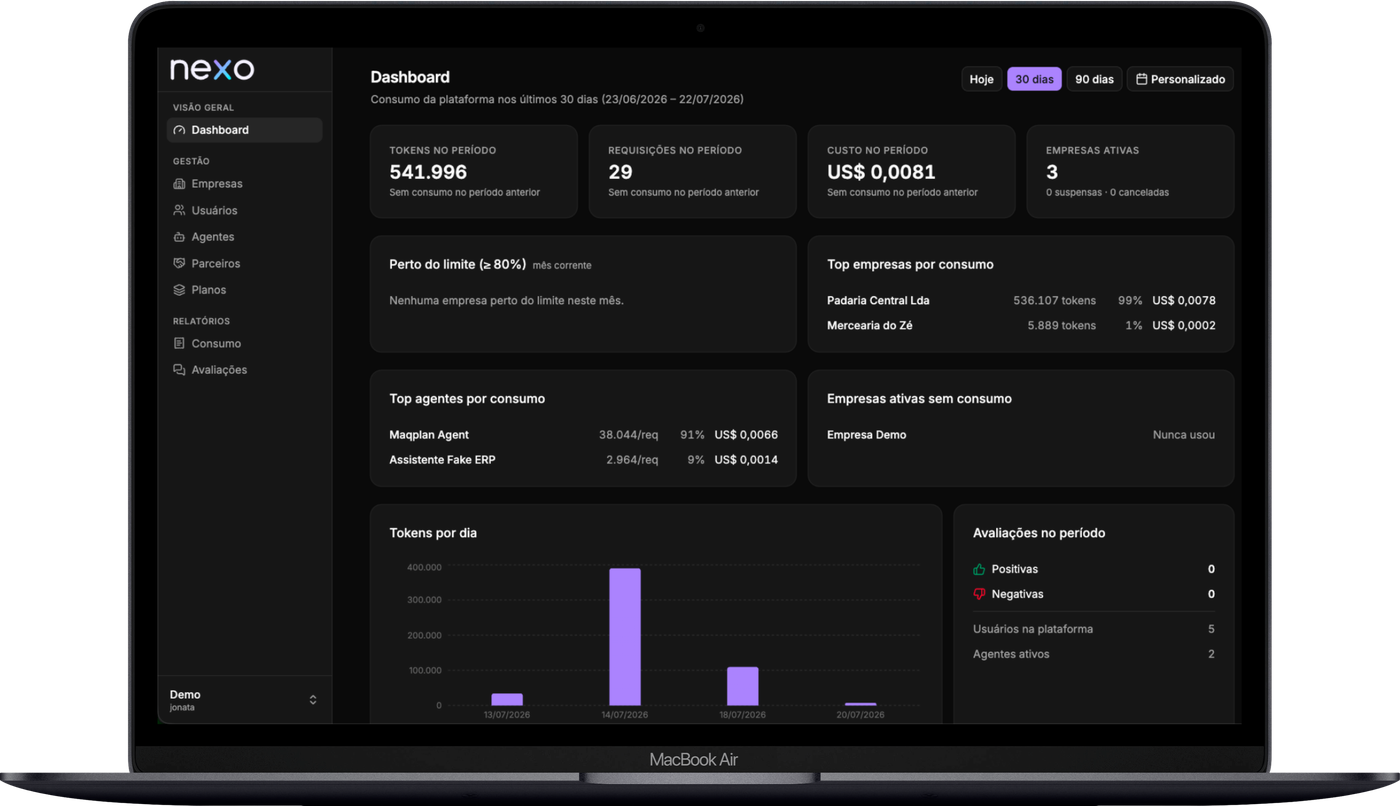Image resolution: width=1400 pixels, height=806 pixels.
Task: Click the Mercearia do Zé row
Action: [x=1021, y=325]
